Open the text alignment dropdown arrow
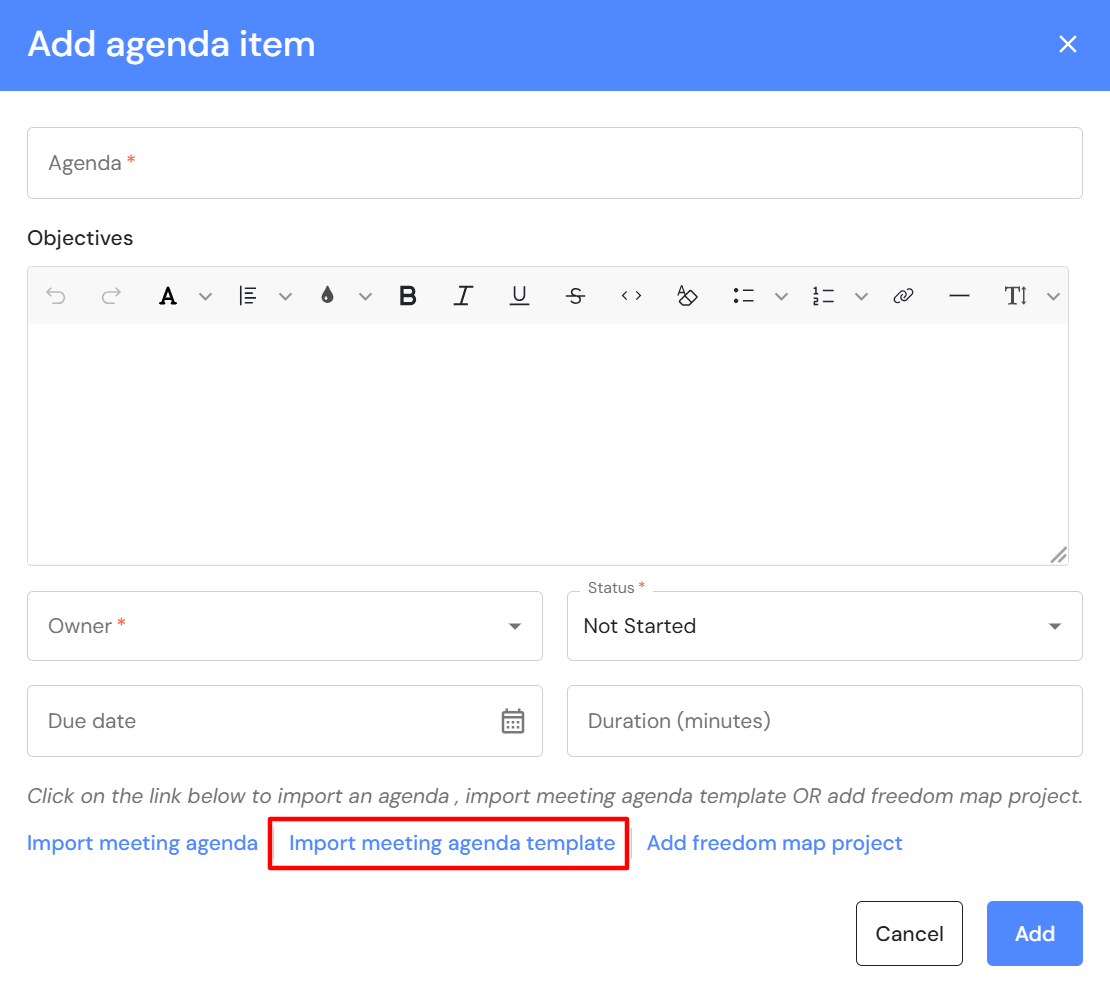 [x=285, y=296]
